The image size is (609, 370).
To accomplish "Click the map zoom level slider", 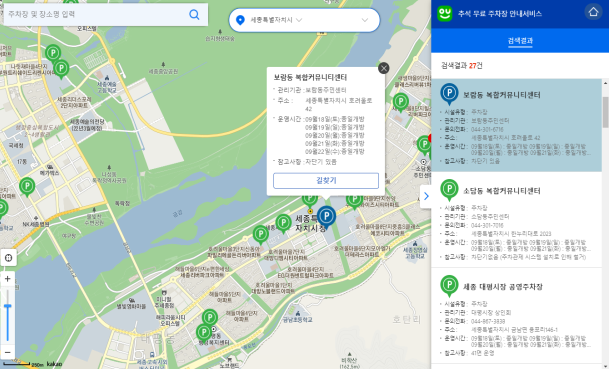I will click(8, 316).
